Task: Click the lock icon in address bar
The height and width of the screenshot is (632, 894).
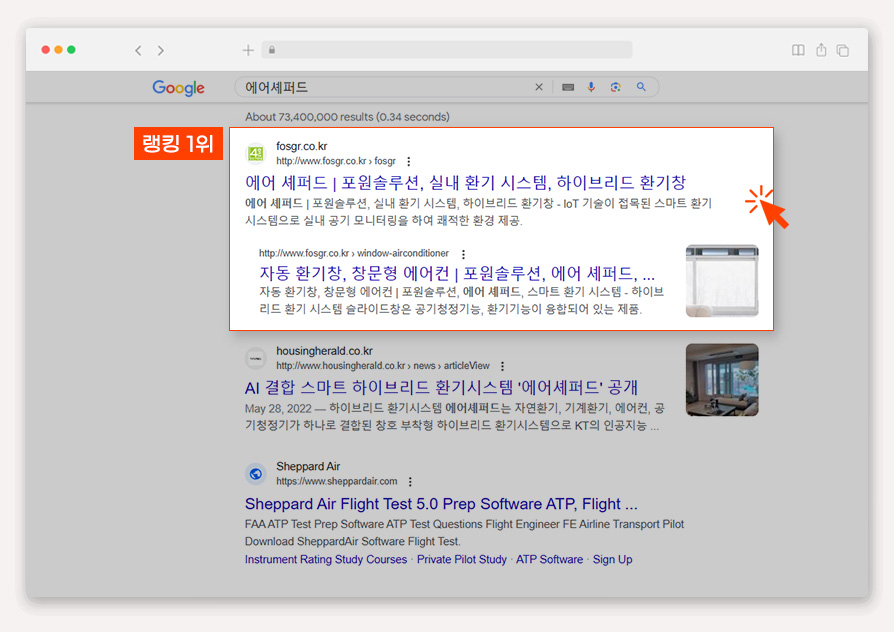Action: click(272, 50)
